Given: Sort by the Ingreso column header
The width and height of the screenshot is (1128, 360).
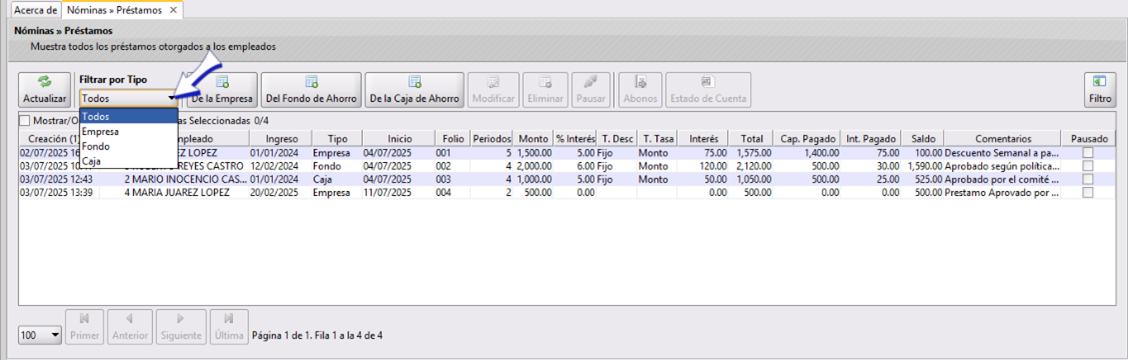Looking at the screenshot, I should tap(281, 138).
